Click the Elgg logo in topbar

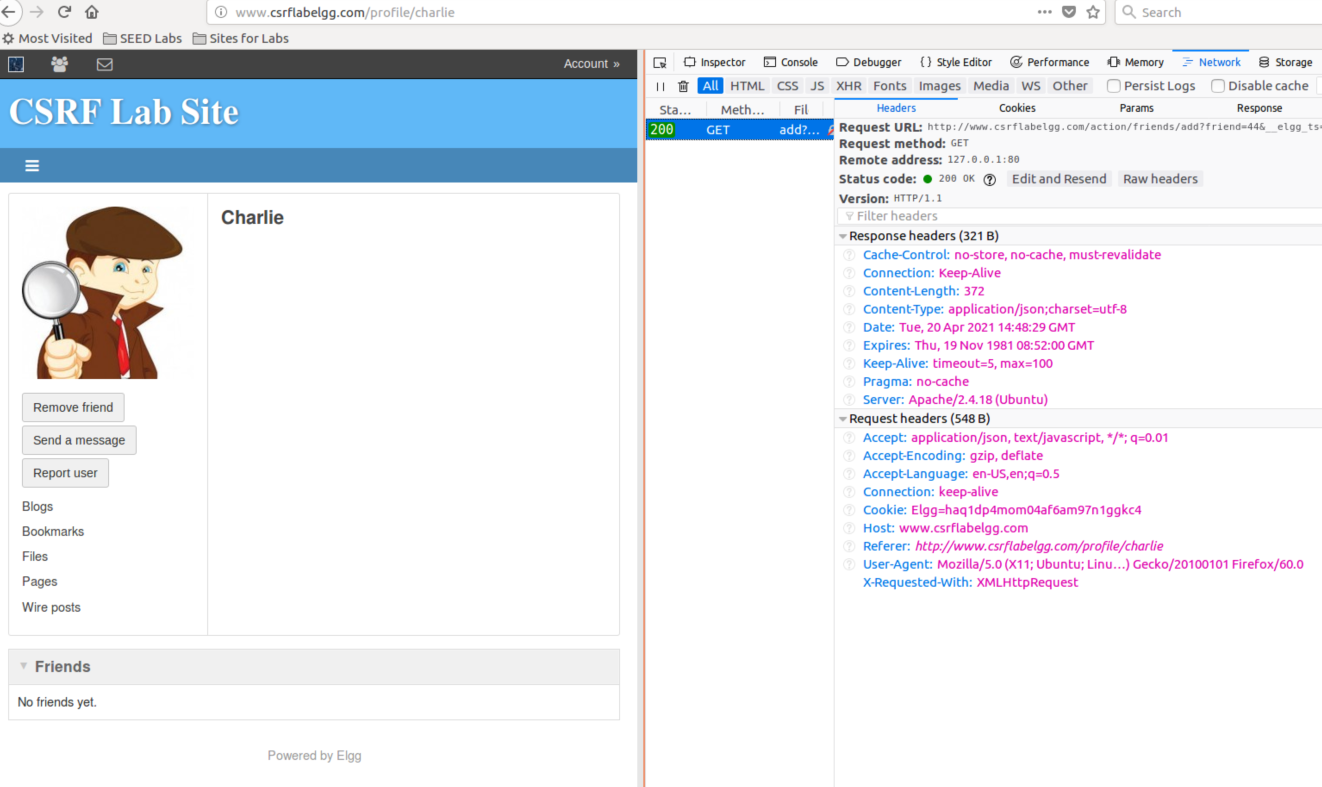pyautogui.click(x=16, y=64)
